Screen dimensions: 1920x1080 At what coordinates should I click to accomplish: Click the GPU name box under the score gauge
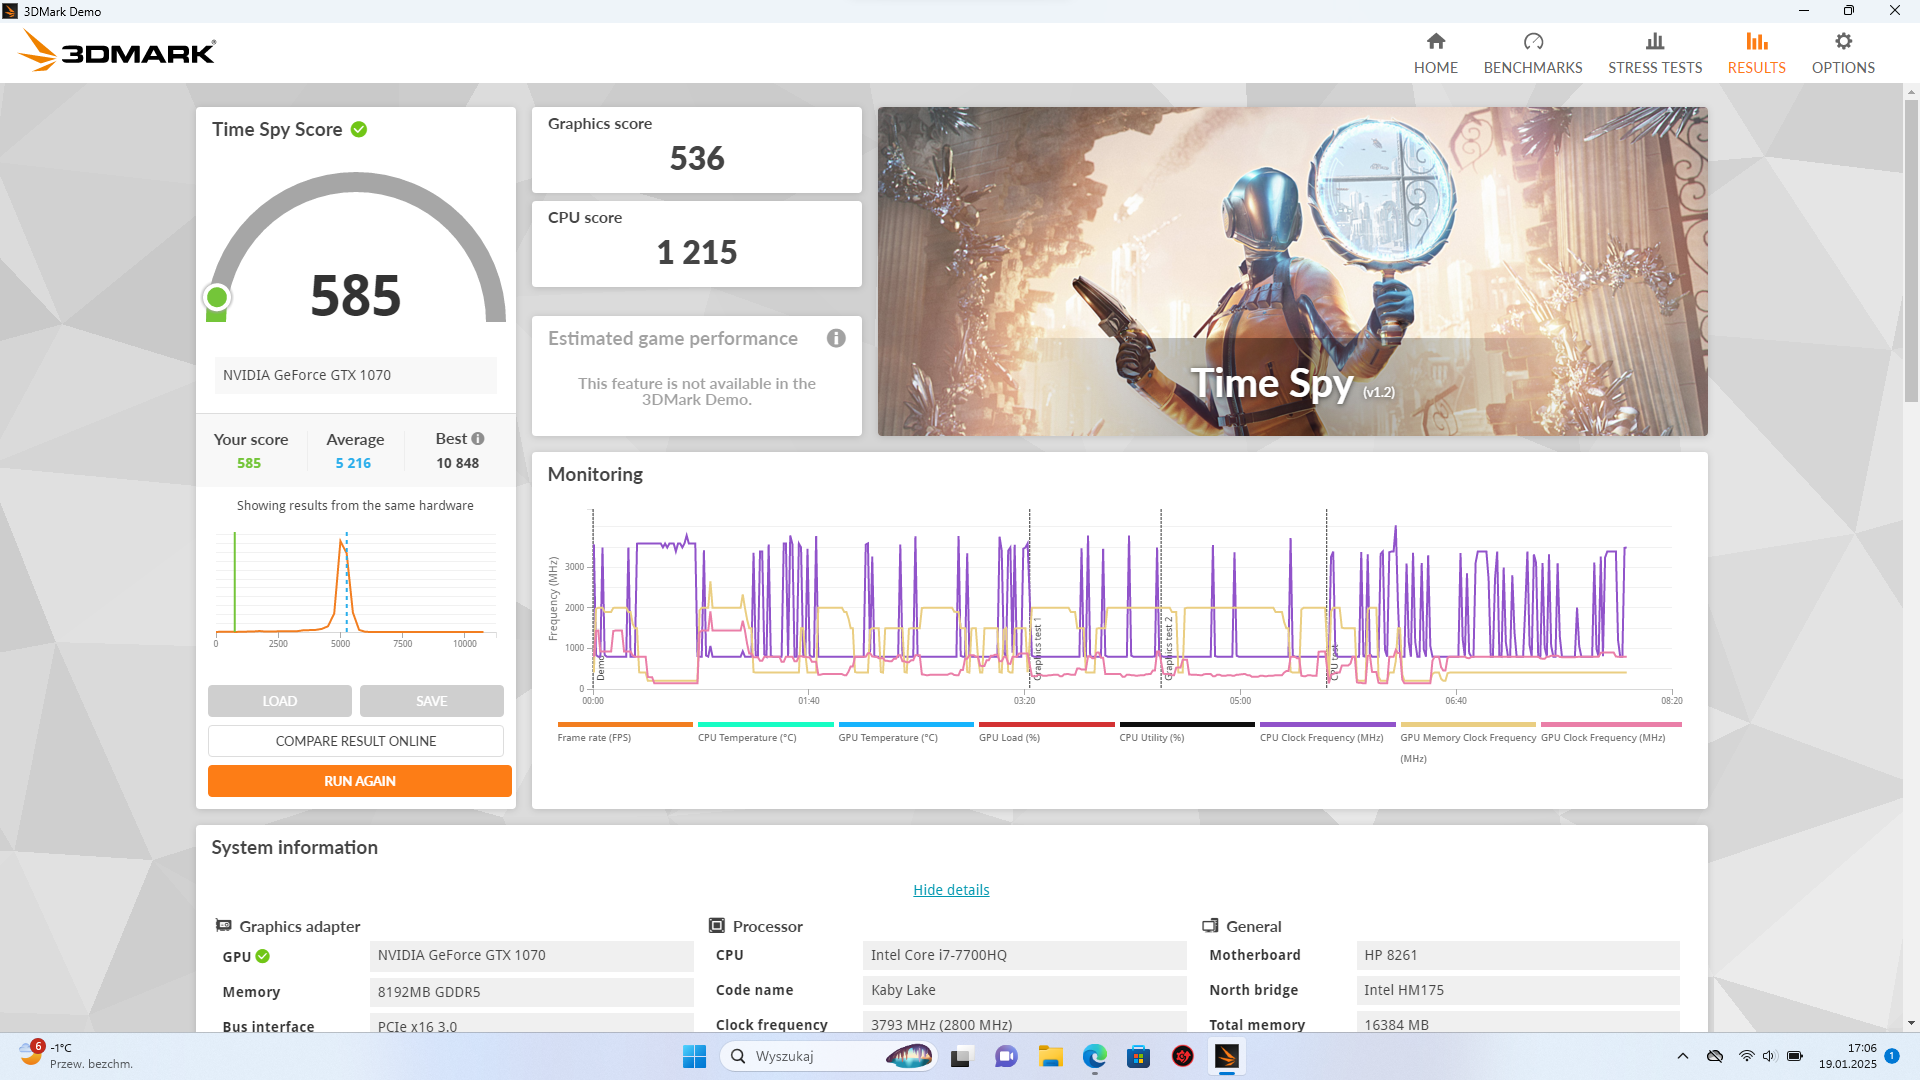coord(355,375)
